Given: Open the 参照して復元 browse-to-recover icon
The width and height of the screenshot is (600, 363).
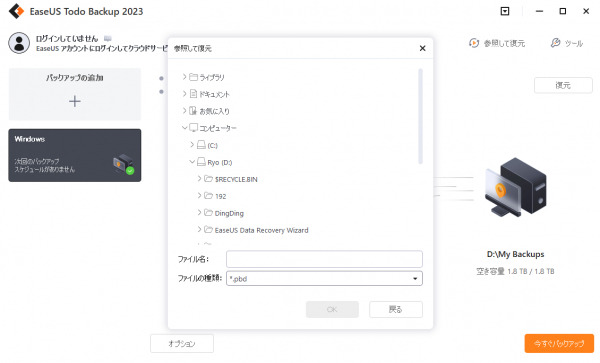Looking at the screenshot, I should pyautogui.click(x=474, y=43).
